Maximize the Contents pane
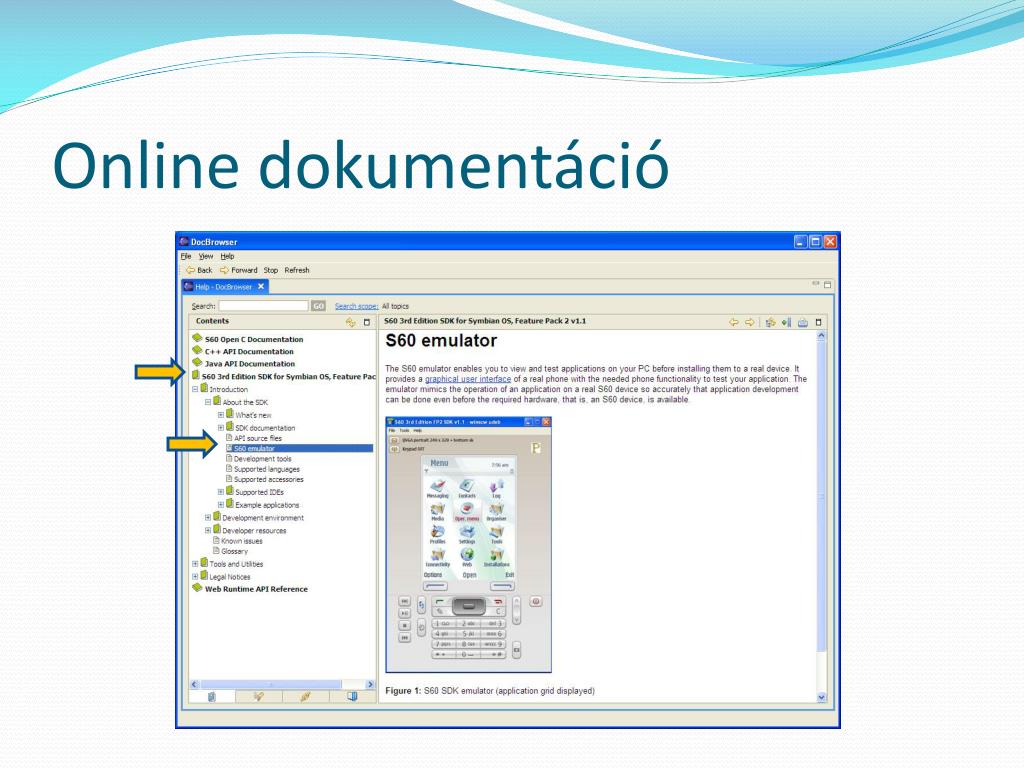1024x768 pixels. (x=366, y=322)
